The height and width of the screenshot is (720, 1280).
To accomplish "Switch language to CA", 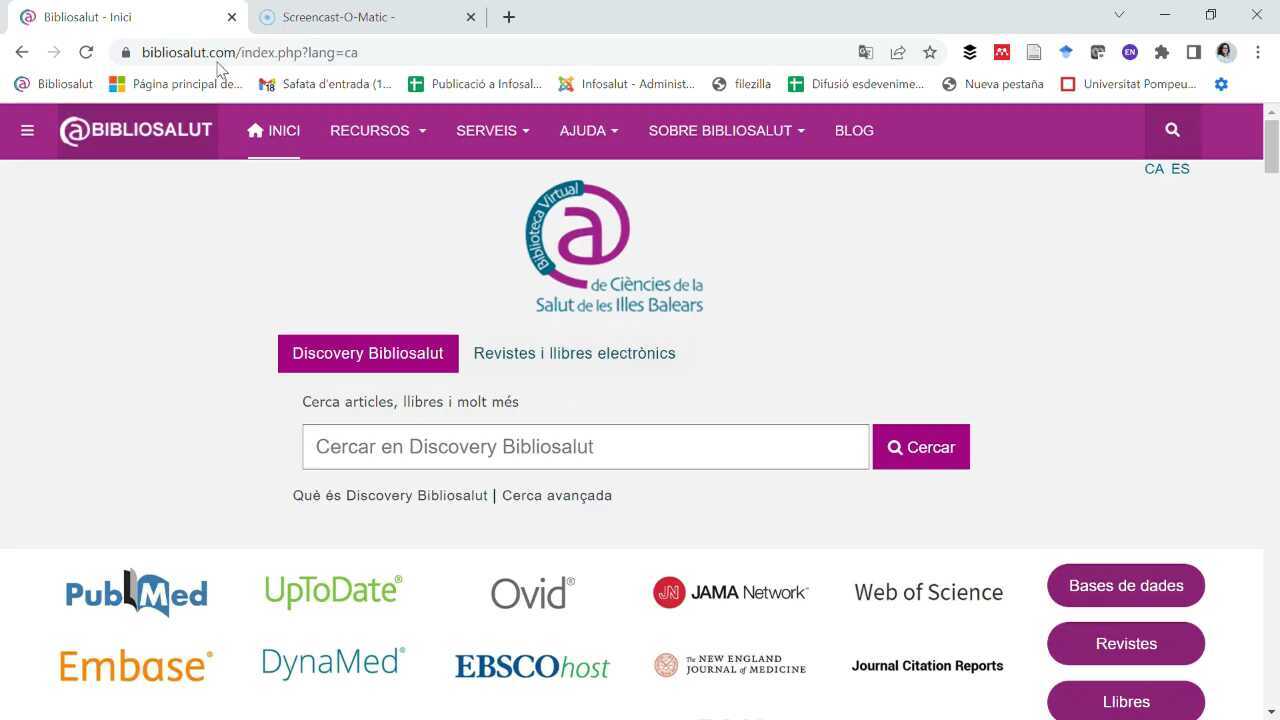I will pos(1154,169).
